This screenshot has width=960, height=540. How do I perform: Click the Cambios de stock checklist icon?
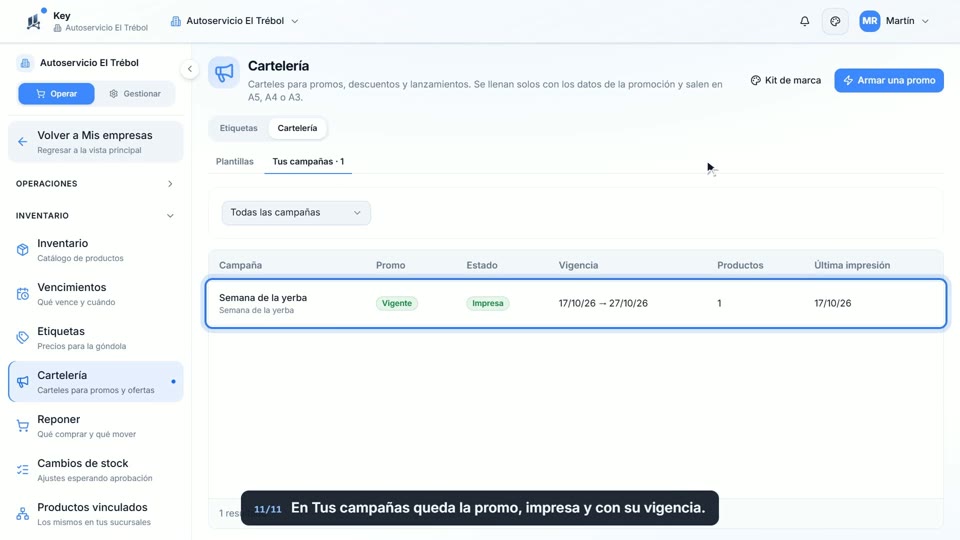tap(23, 470)
